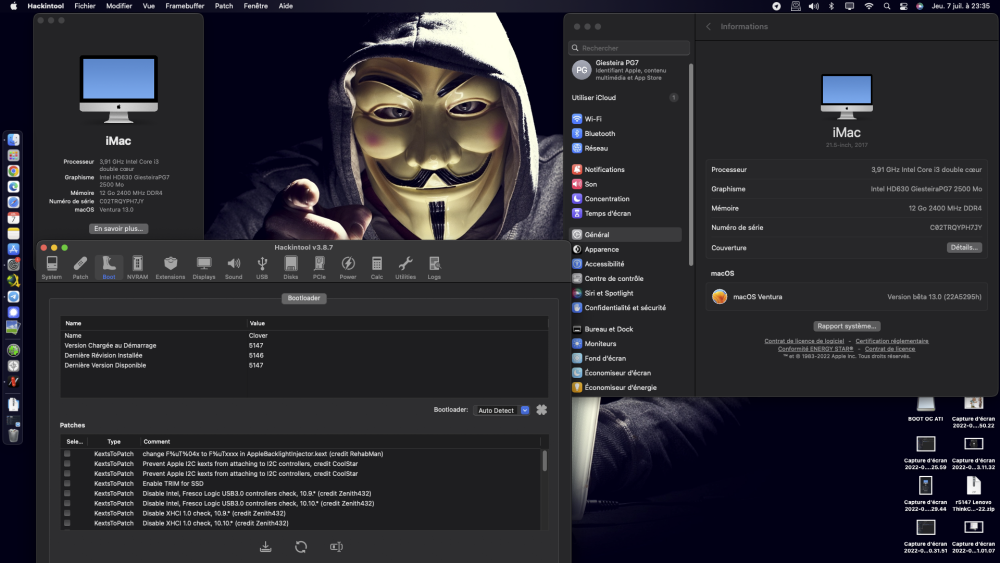The image size is (1000, 563).
Task: Open the NVRAM tab in Hackintool
Action: (x=137, y=267)
